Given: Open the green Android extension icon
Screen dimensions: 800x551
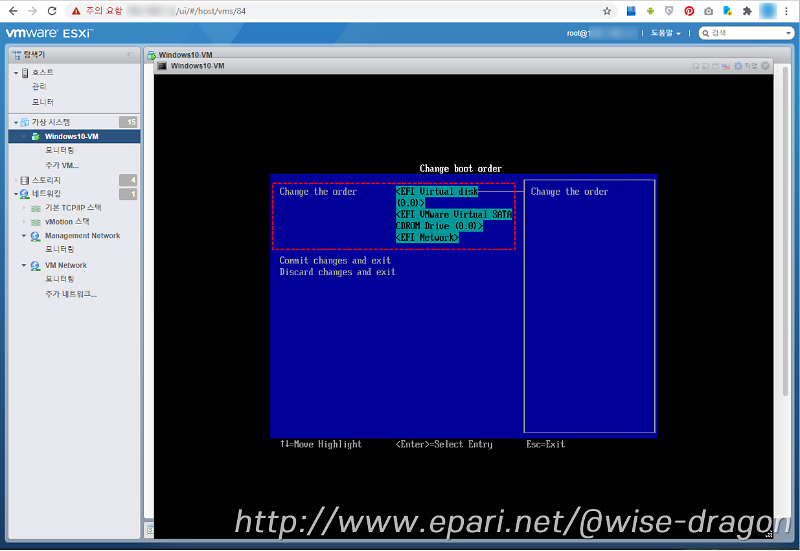Looking at the screenshot, I should (650, 11).
